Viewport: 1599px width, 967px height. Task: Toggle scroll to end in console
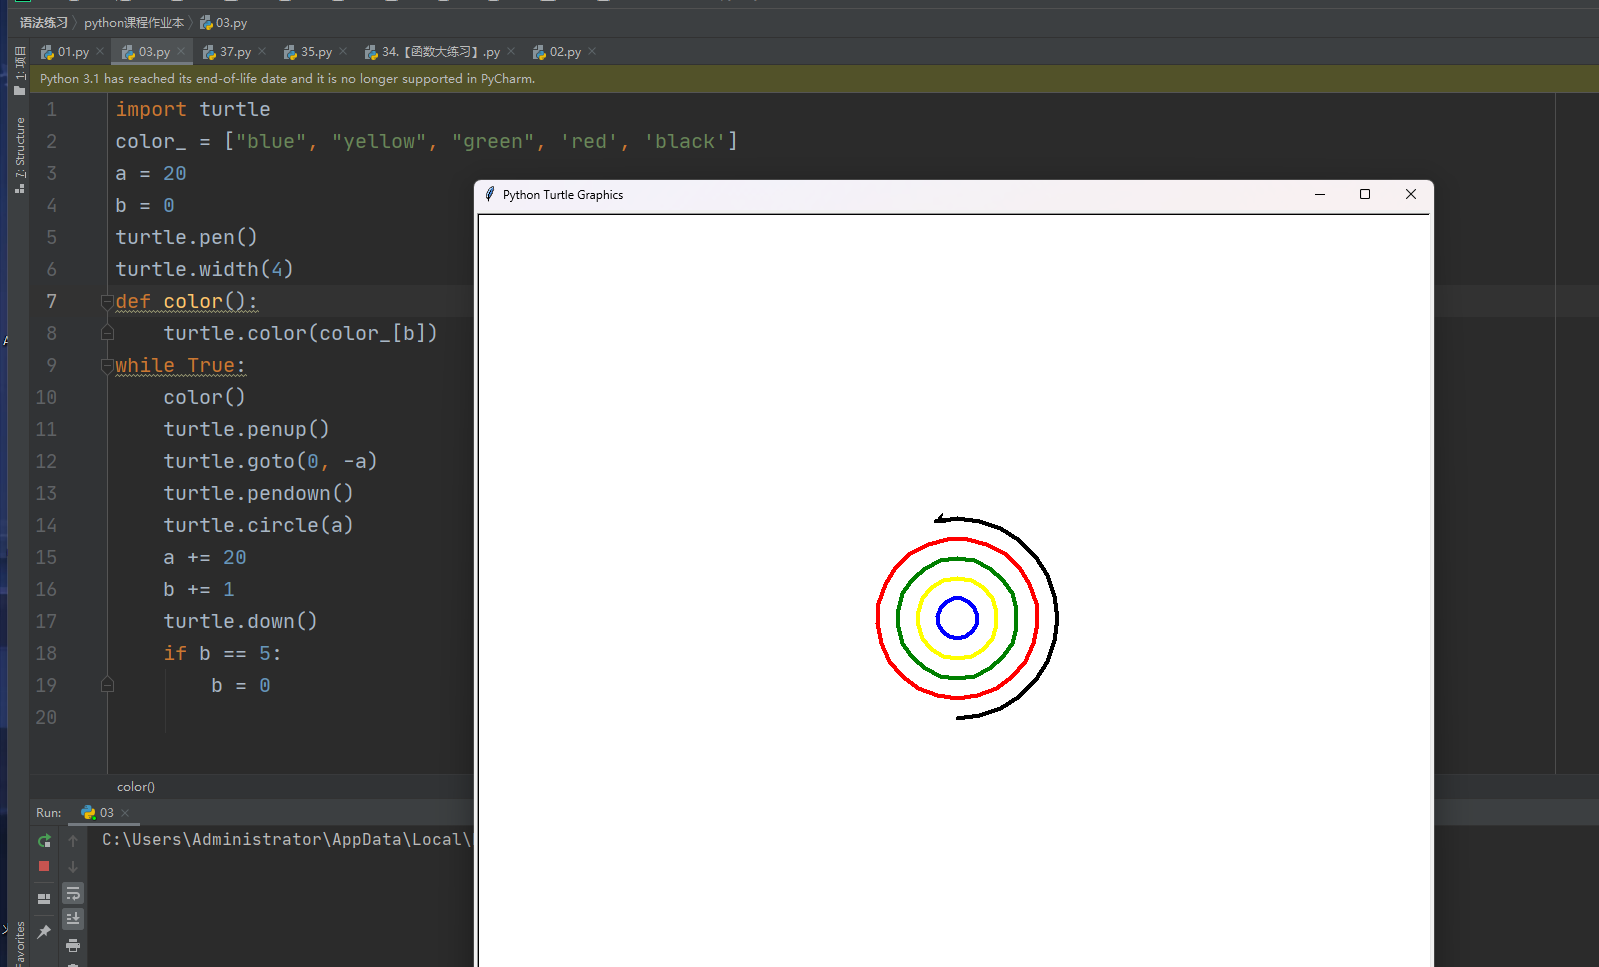click(73, 918)
